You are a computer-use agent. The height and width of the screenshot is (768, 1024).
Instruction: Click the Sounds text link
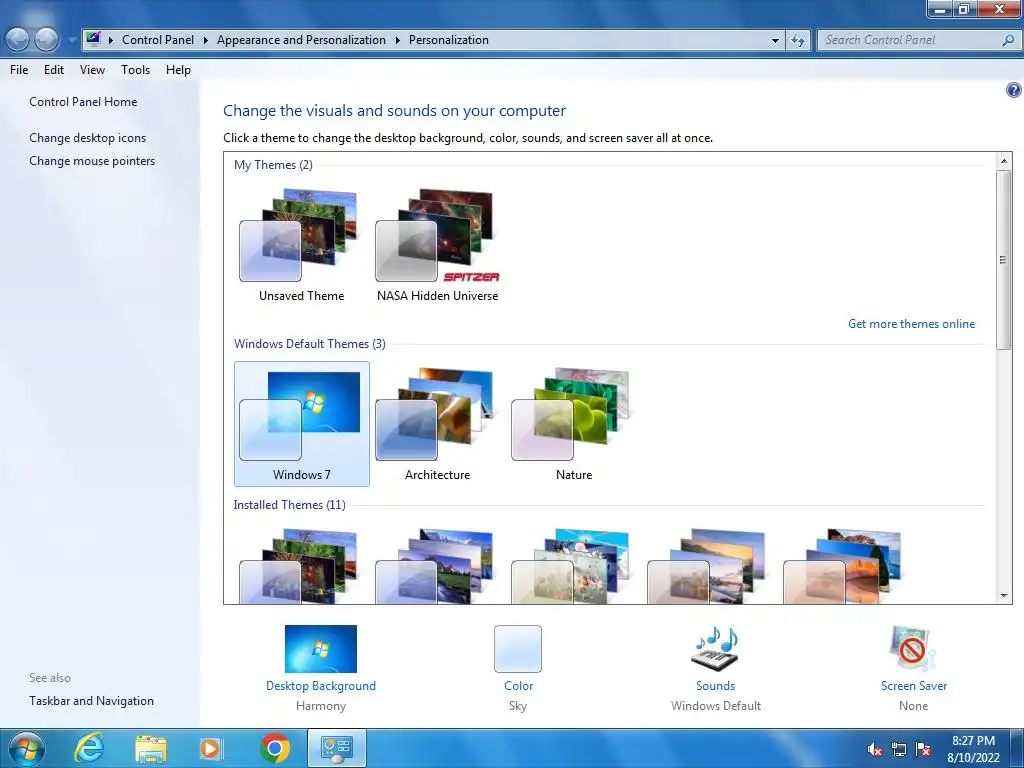click(715, 686)
